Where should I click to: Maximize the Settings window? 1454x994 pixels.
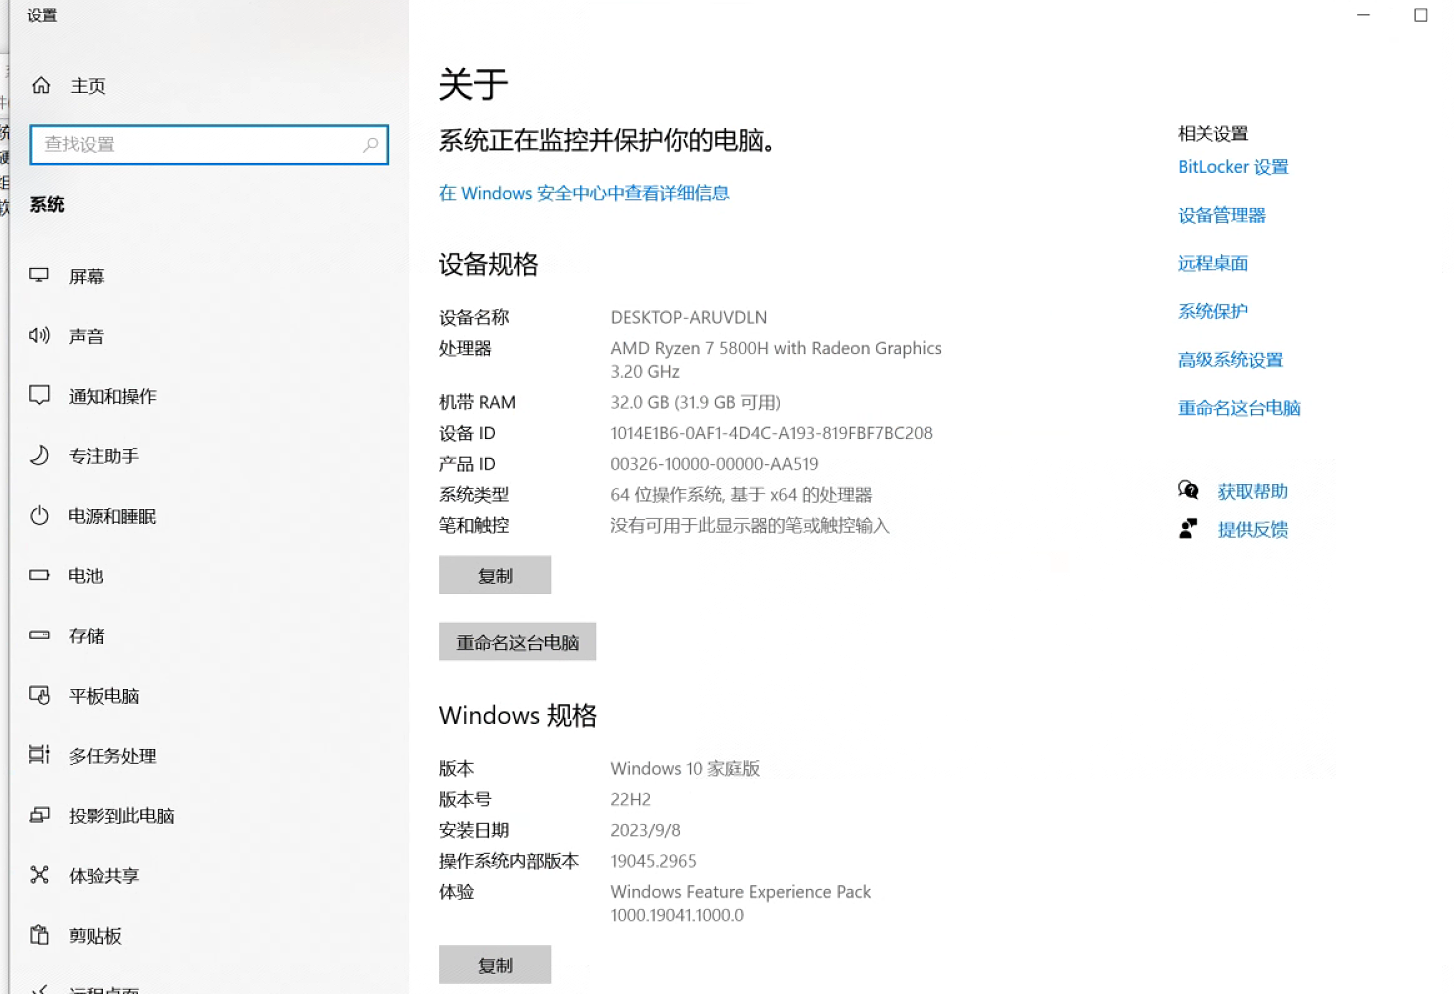[1420, 15]
